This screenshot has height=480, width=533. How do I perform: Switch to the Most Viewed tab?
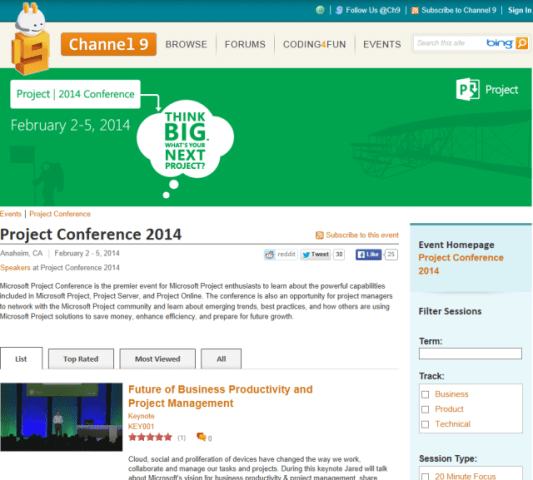click(x=157, y=359)
